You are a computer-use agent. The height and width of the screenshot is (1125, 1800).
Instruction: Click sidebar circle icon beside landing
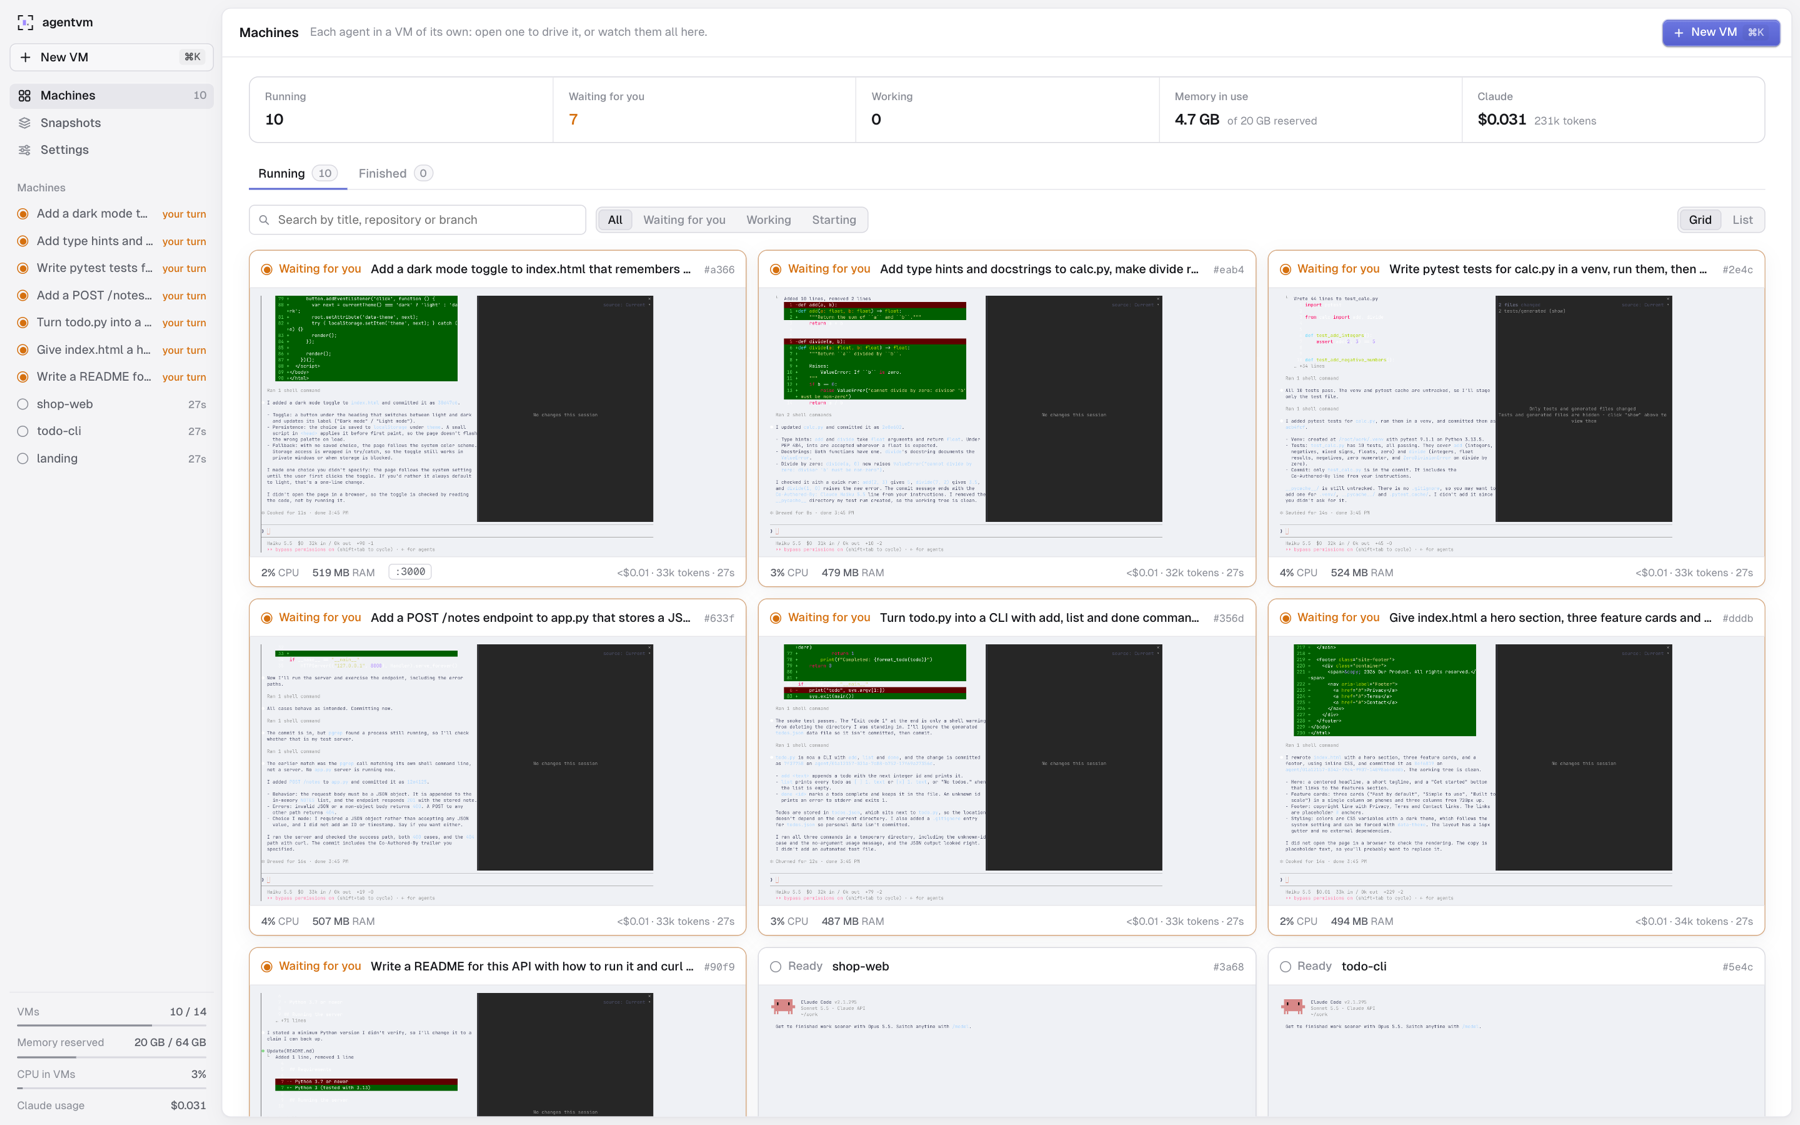pyautogui.click(x=23, y=459)
